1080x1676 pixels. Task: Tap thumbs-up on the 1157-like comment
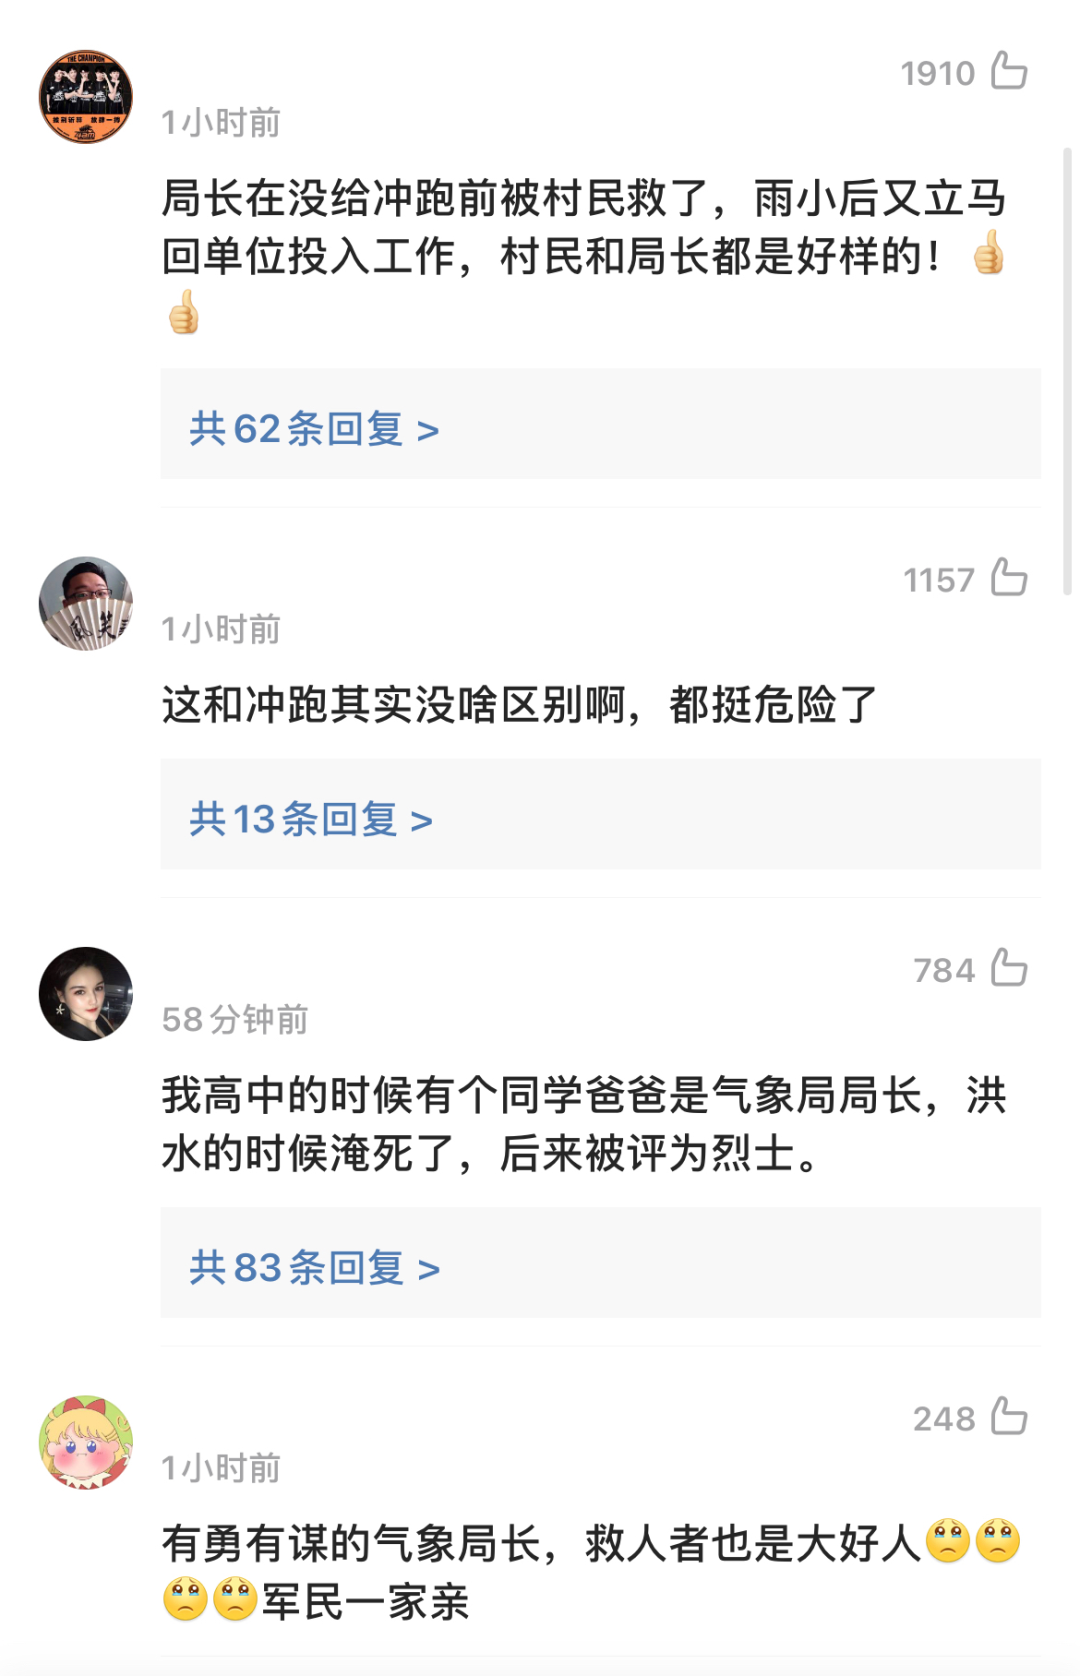(1008, 578)
